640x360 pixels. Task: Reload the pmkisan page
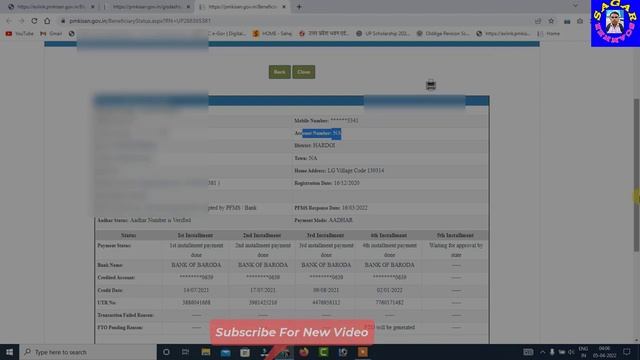34,21
